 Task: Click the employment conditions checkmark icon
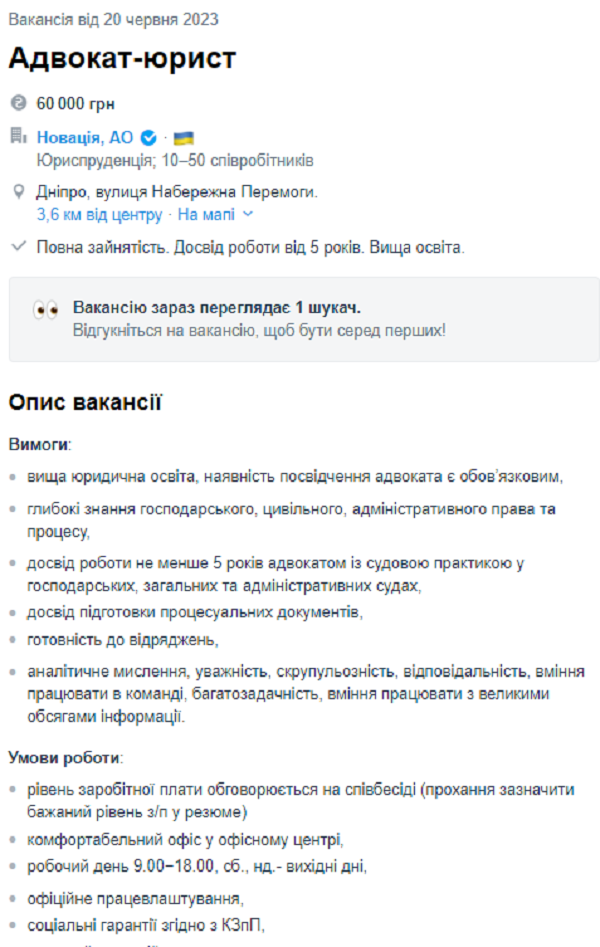(x=18, y=246)
